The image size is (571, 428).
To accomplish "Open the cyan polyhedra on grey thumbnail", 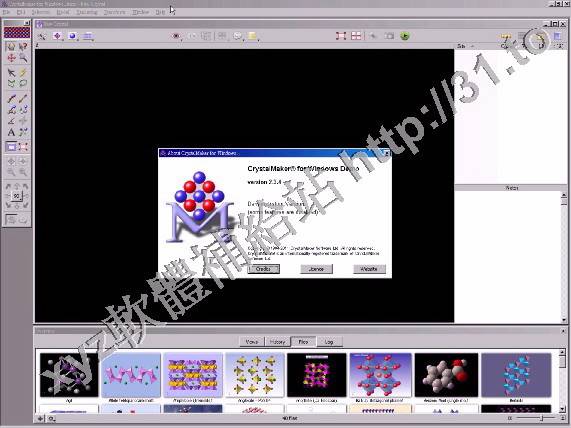I will (x=516, y=375).
